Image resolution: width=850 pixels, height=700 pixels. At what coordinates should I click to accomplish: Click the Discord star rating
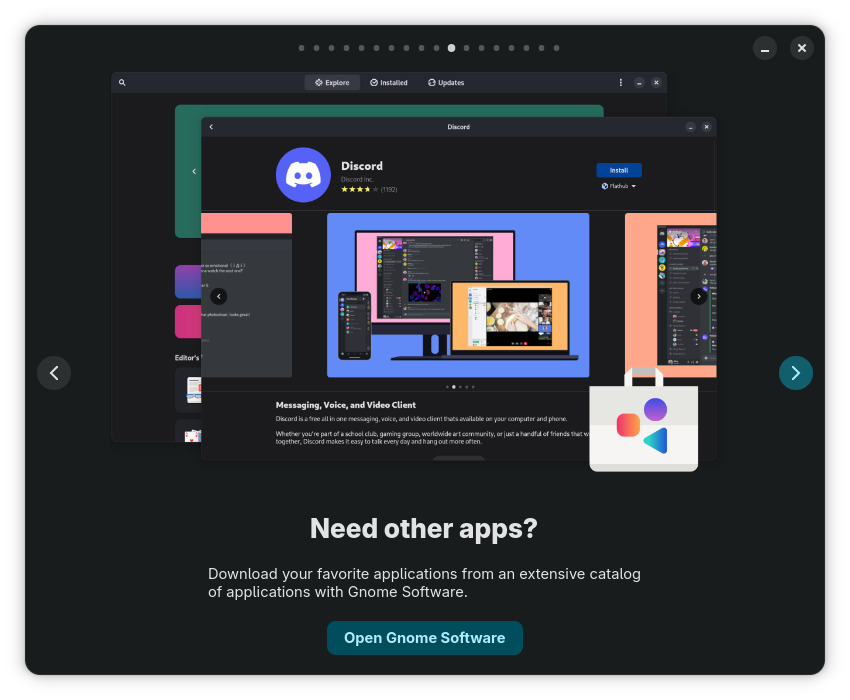pos(359,189)
